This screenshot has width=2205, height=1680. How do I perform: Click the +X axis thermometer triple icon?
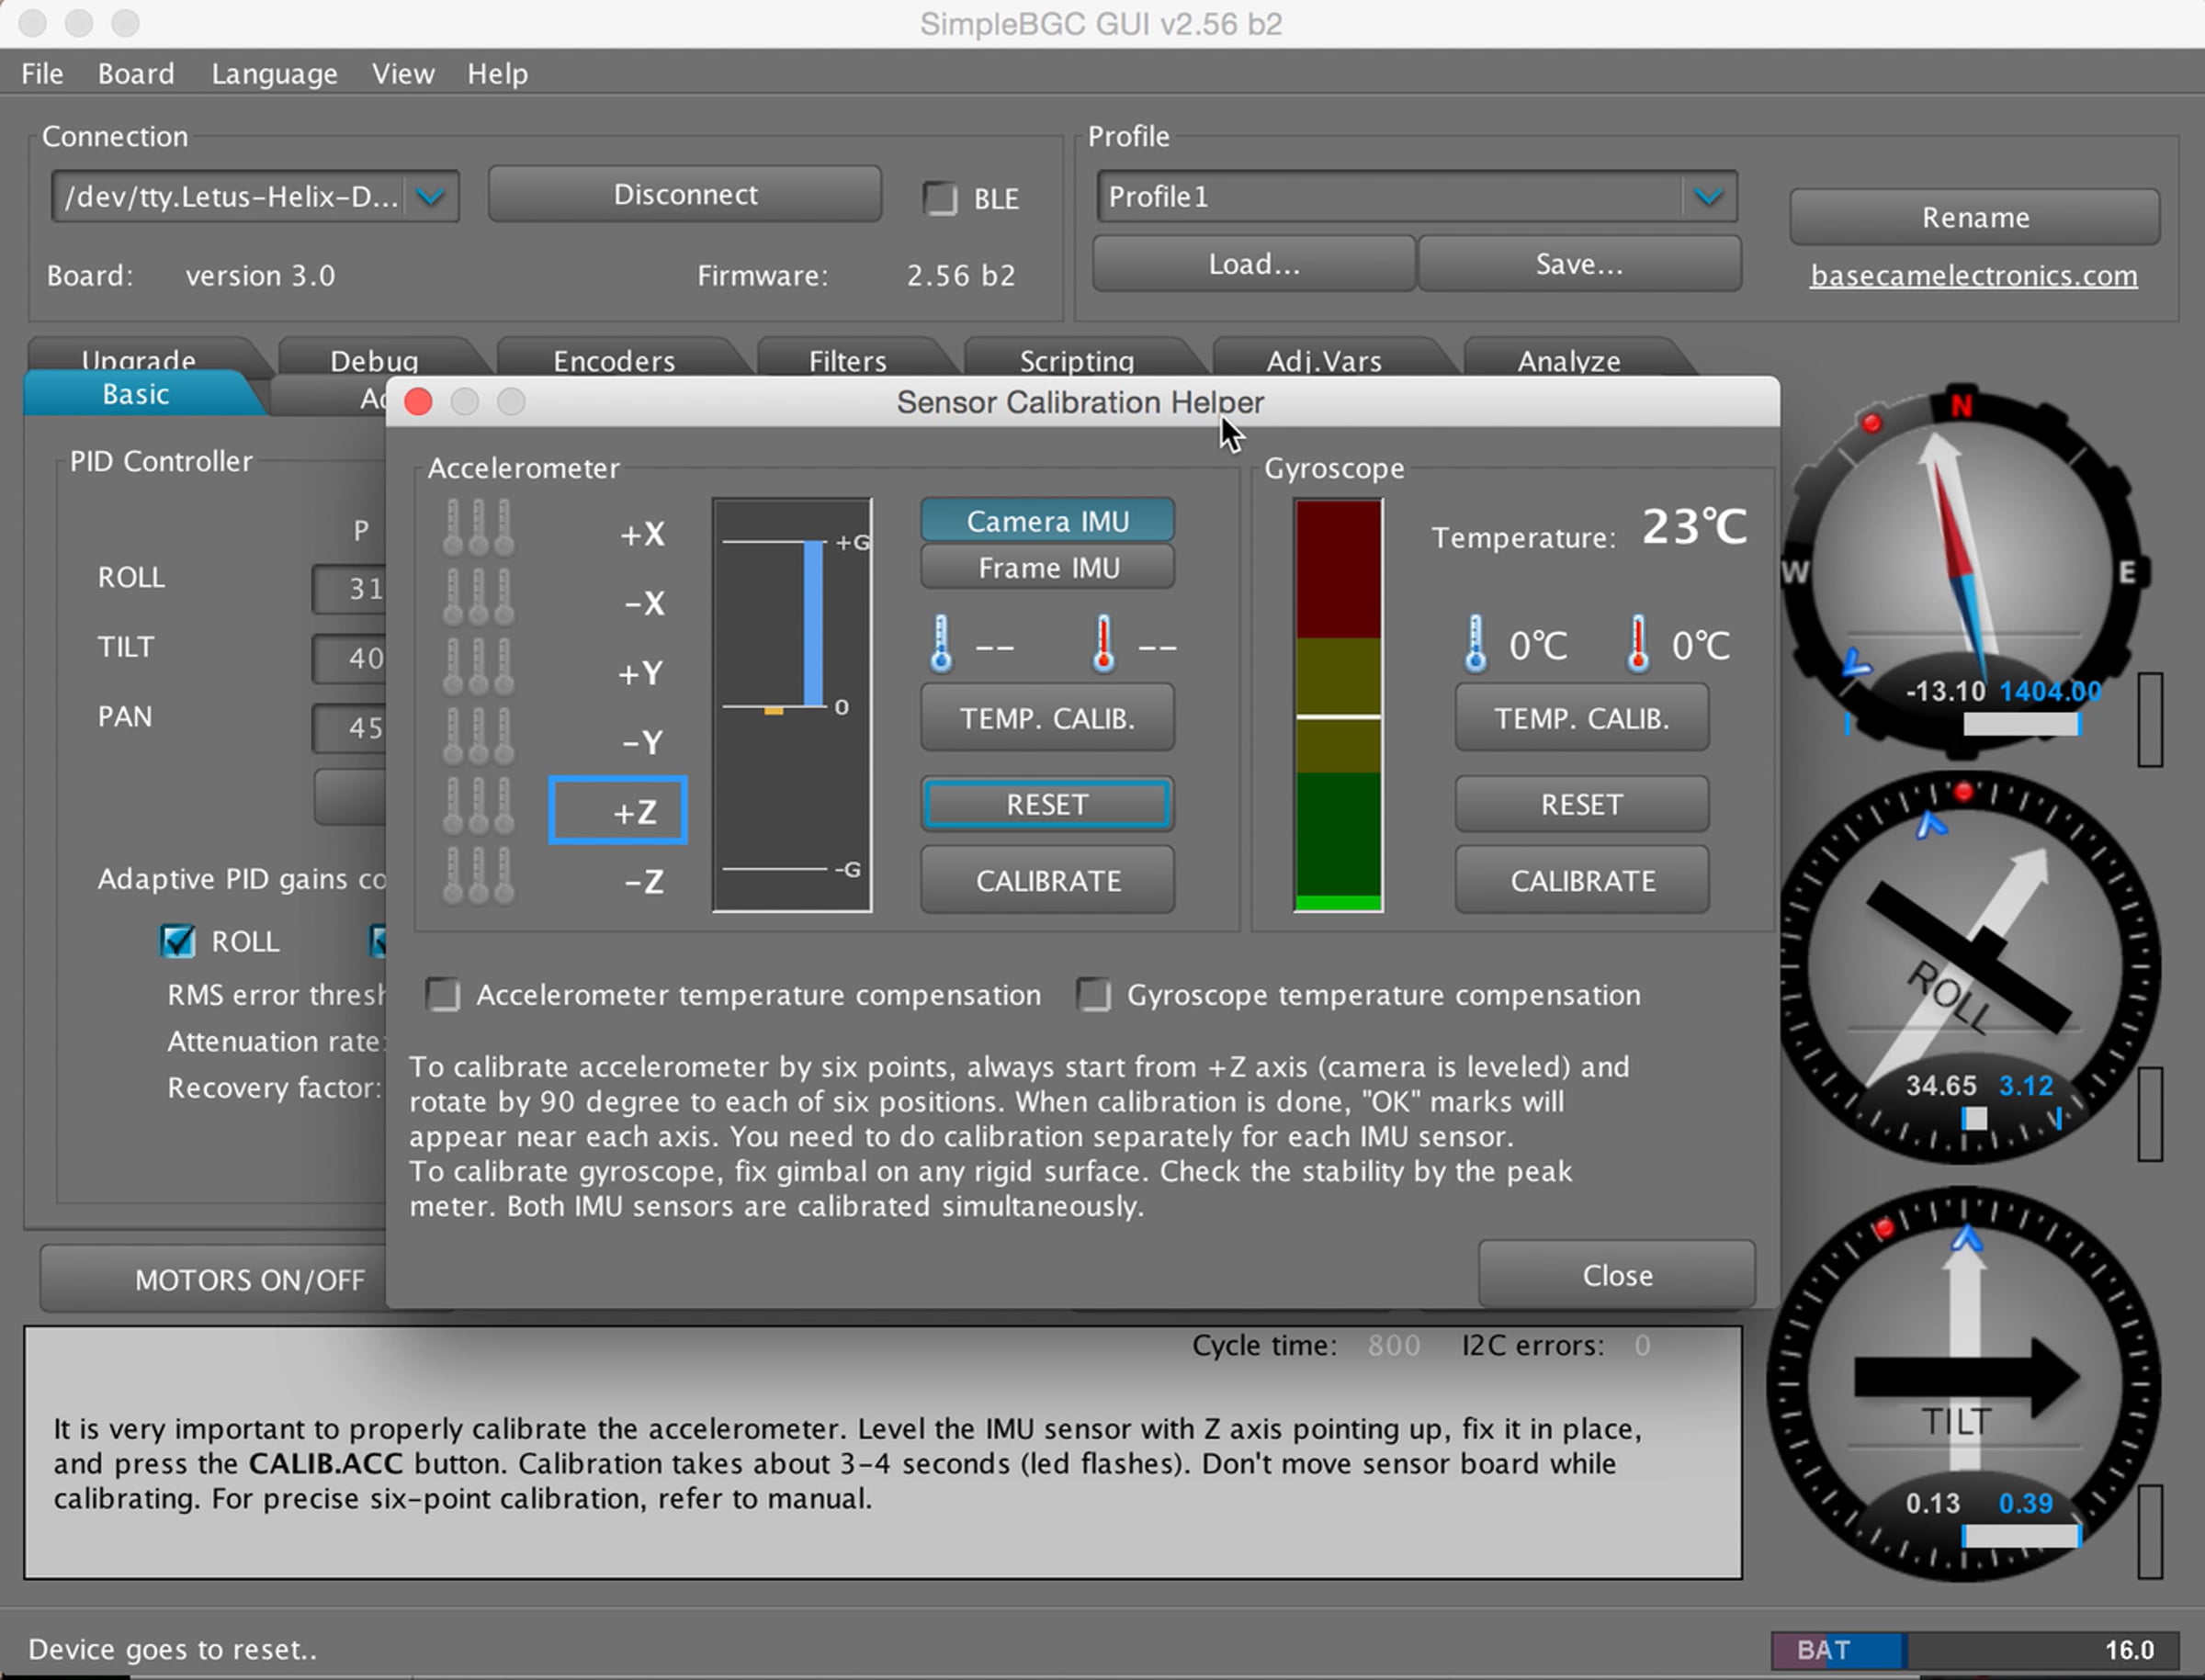coord(478,528)
